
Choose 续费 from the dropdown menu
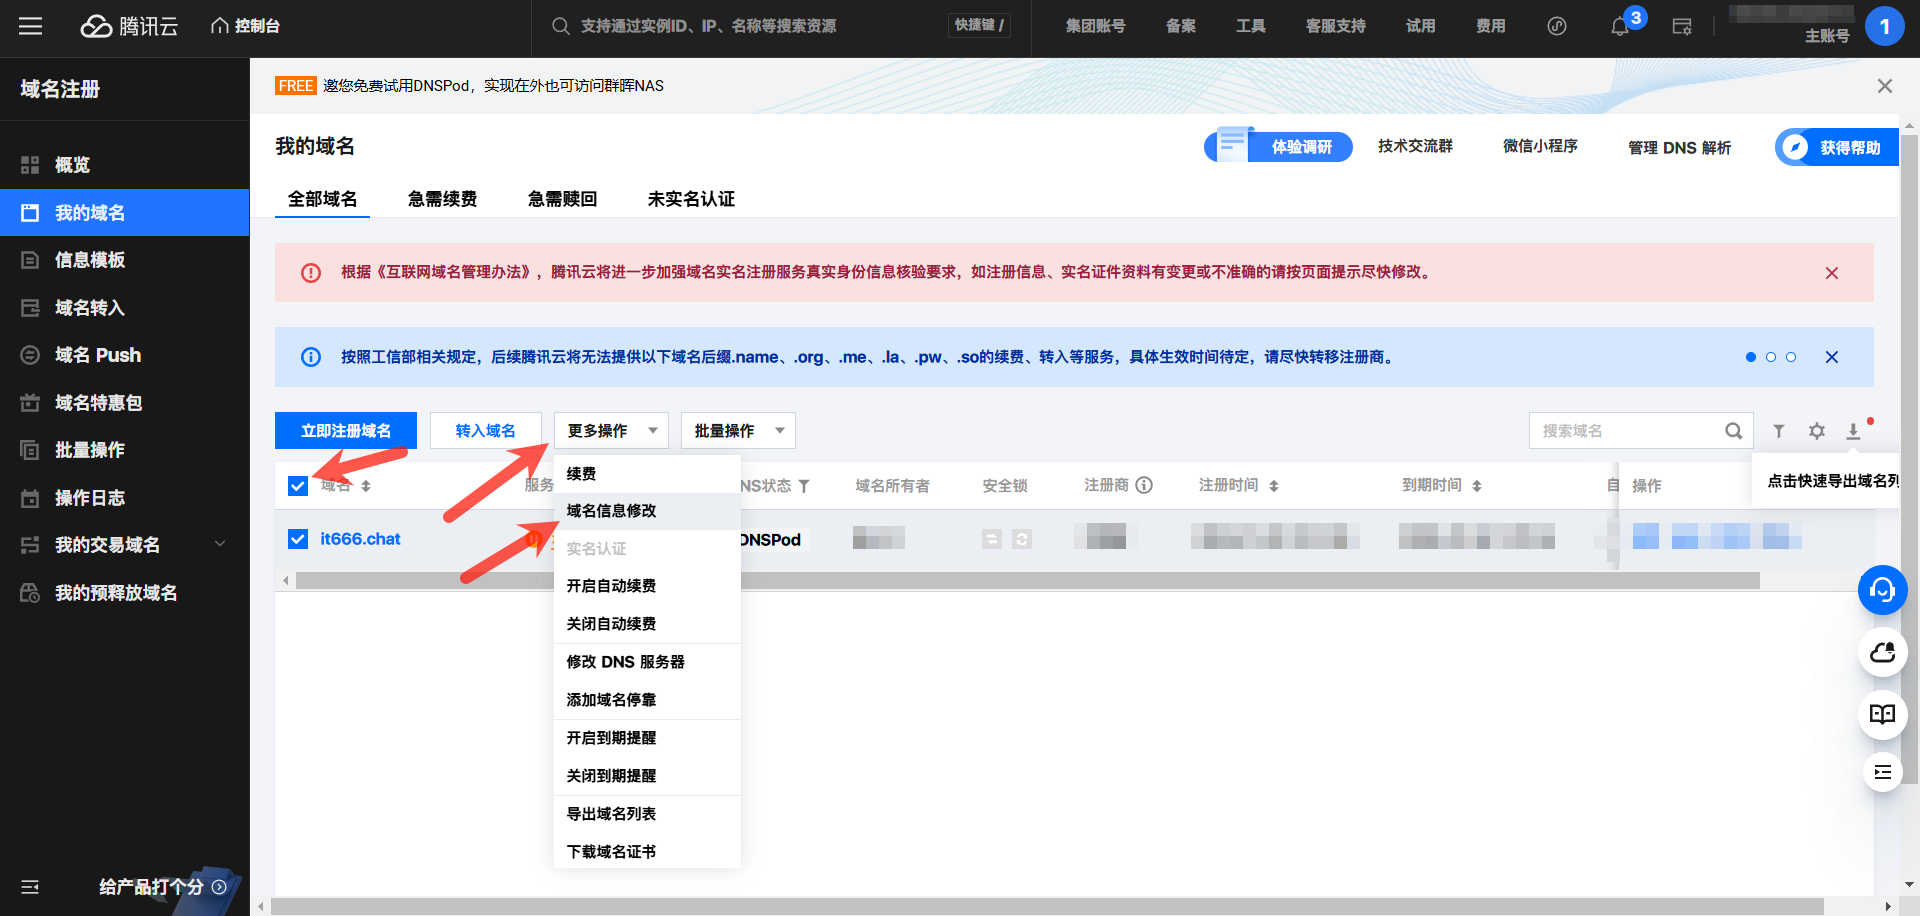[647, 474]
